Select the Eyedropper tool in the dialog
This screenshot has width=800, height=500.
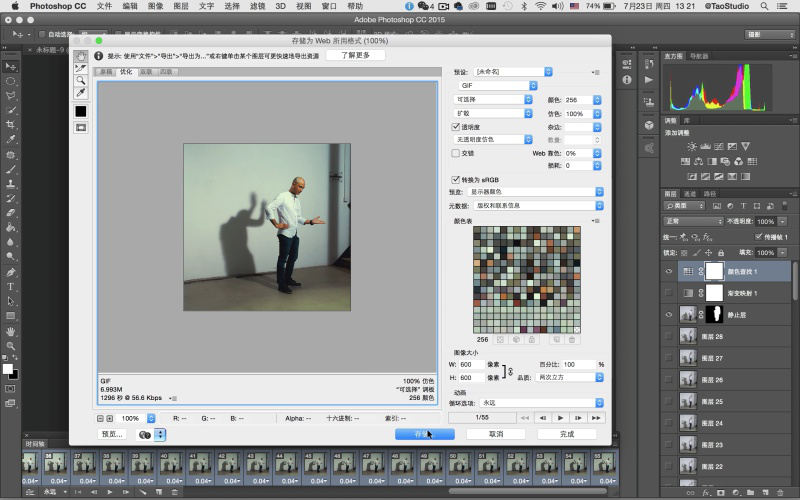(x=81, y=93)
